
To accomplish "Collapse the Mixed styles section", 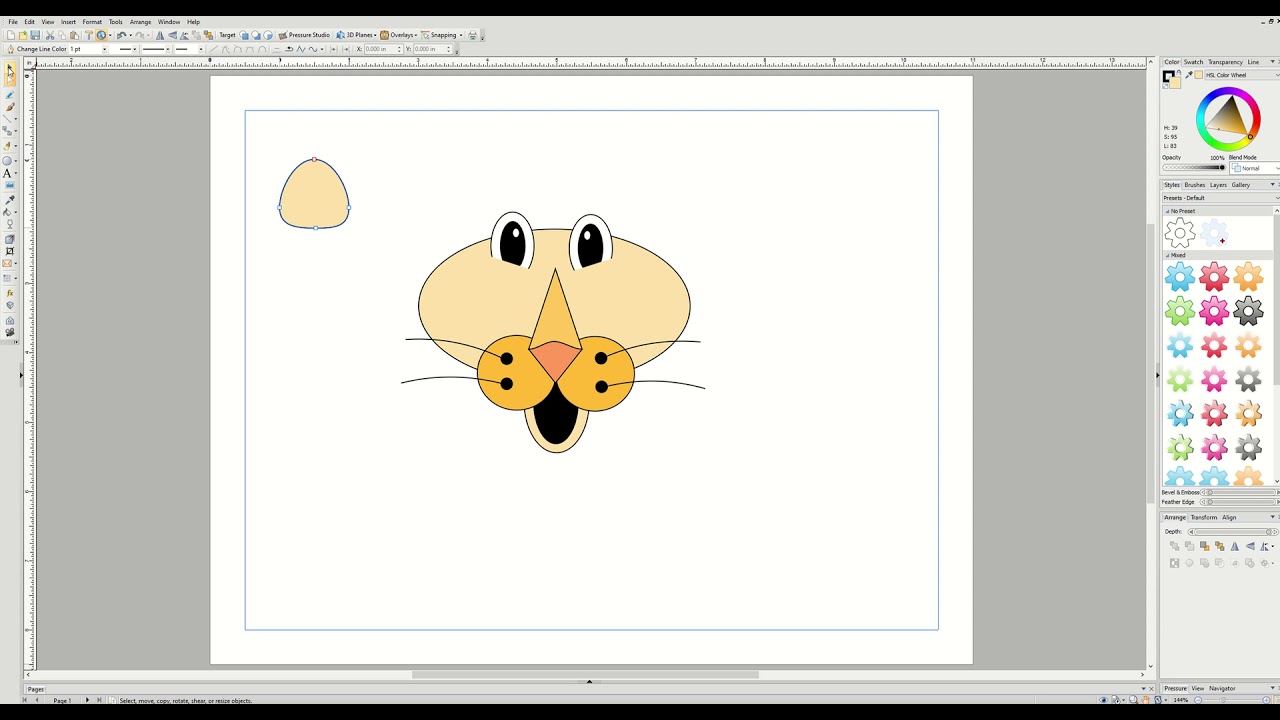I will pos(1167,255).
